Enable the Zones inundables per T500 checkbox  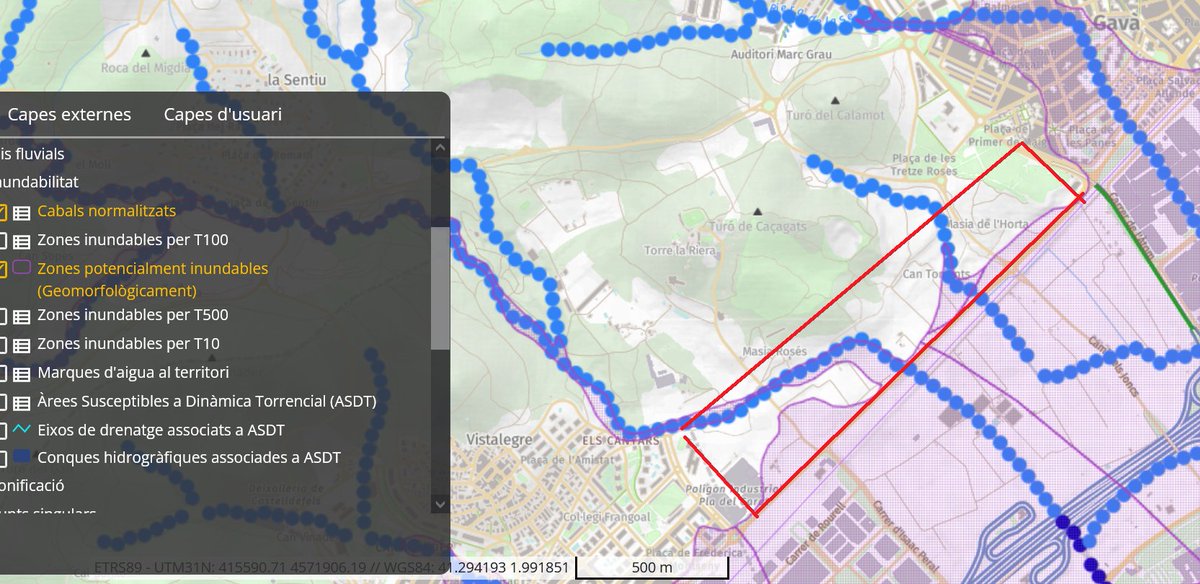tap(2, 316)
